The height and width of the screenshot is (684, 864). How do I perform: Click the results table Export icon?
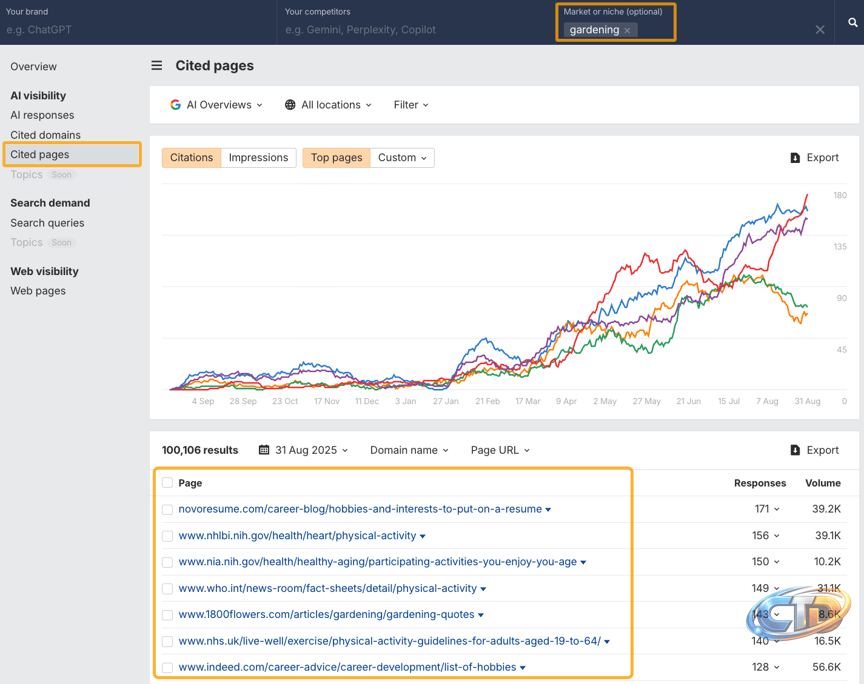(795, 450)
